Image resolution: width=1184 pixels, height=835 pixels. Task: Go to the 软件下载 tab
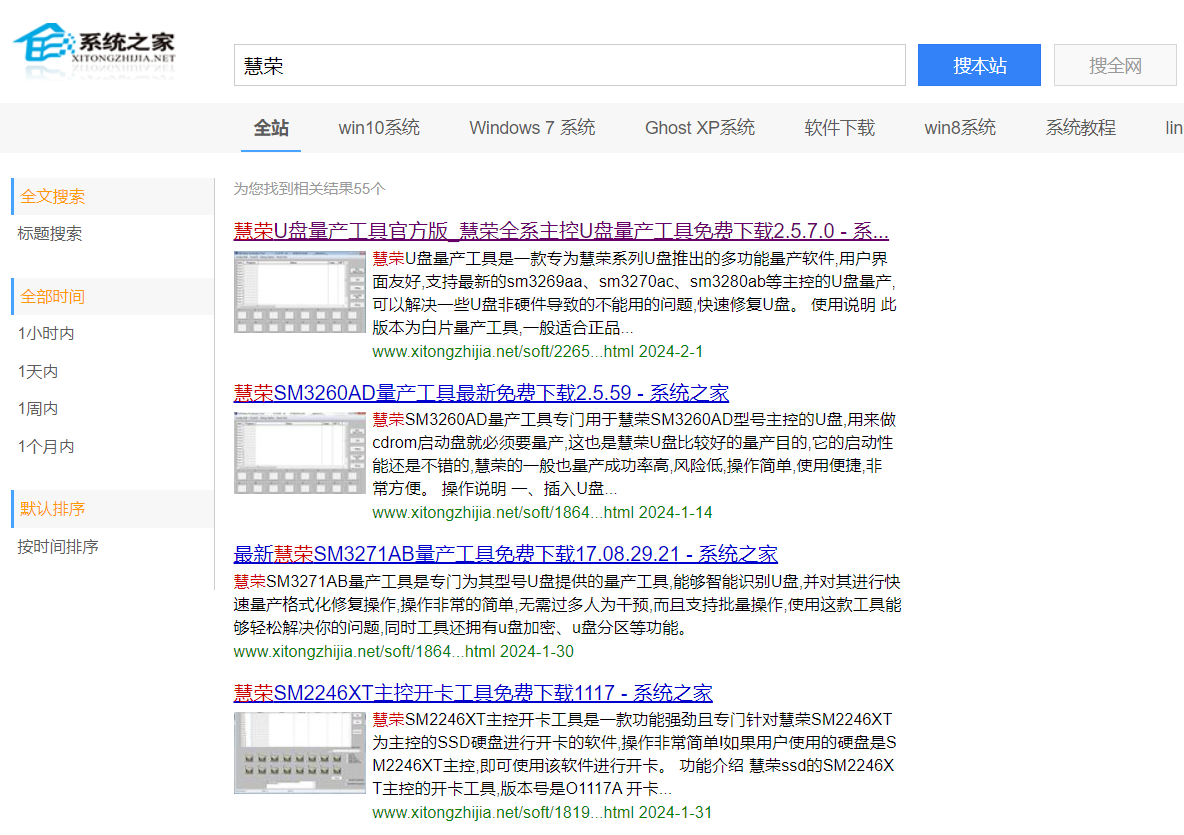[x=839, y=128]
